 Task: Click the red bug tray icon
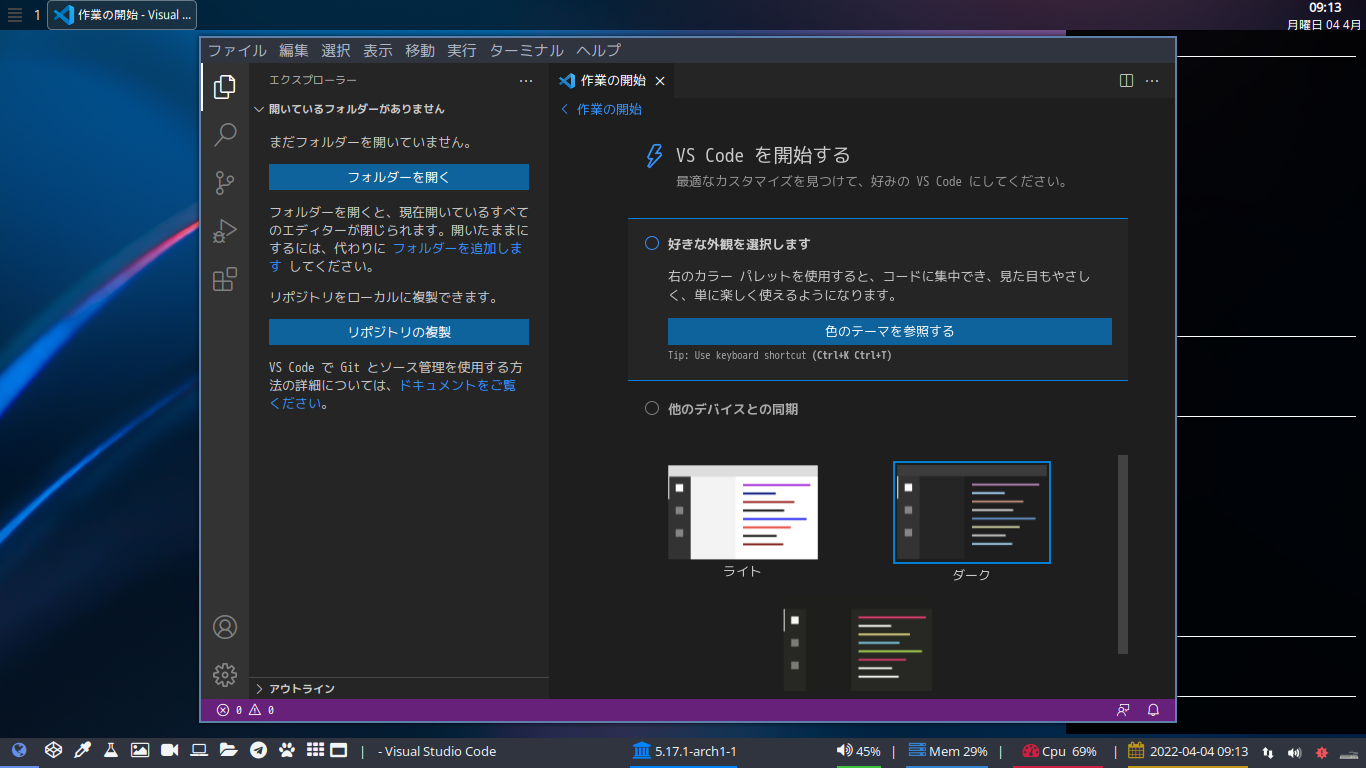coord(1322,752)
